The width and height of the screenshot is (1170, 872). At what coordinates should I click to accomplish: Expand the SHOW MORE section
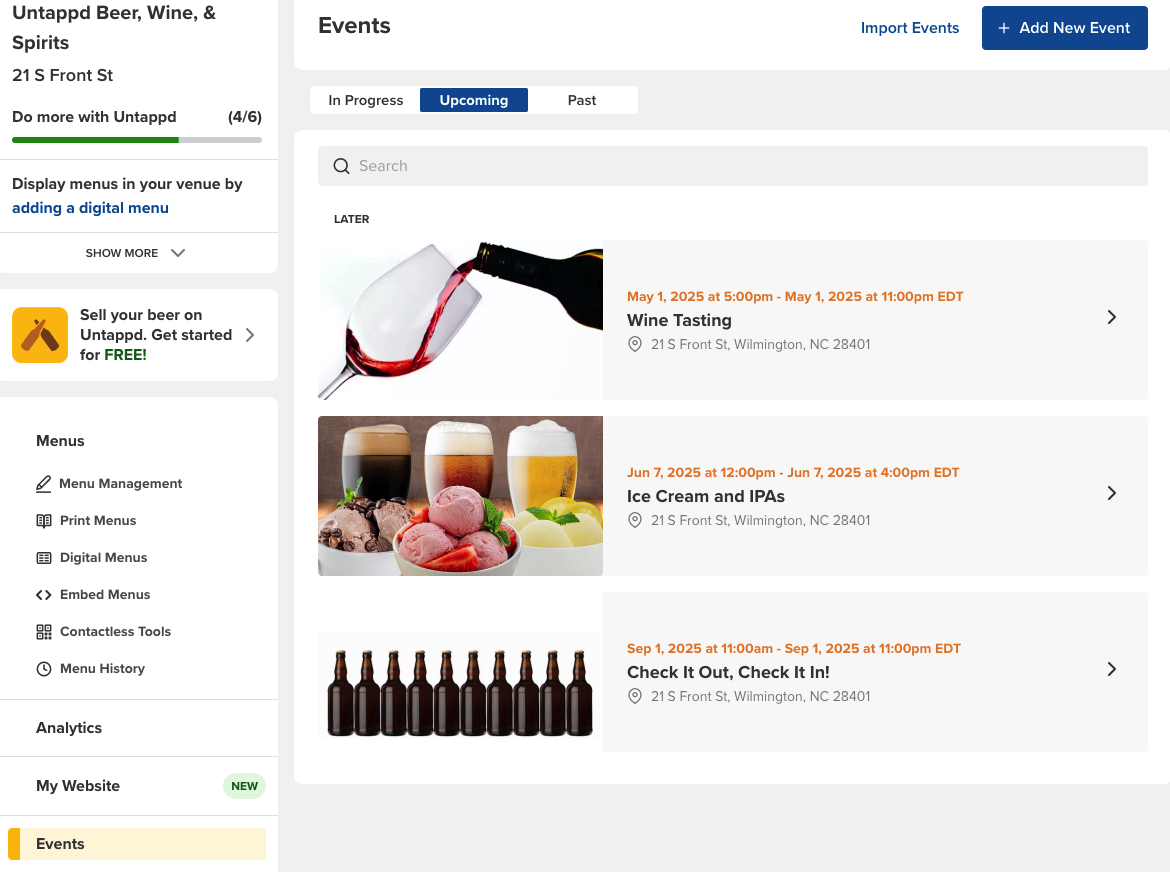pyautogui.click(x=135, y=253)
